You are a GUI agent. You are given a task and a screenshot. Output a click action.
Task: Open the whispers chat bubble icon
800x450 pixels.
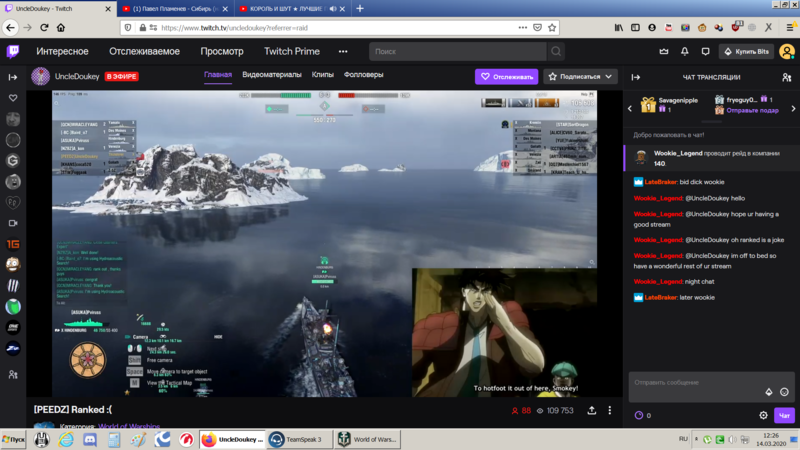tap(705, 52)
